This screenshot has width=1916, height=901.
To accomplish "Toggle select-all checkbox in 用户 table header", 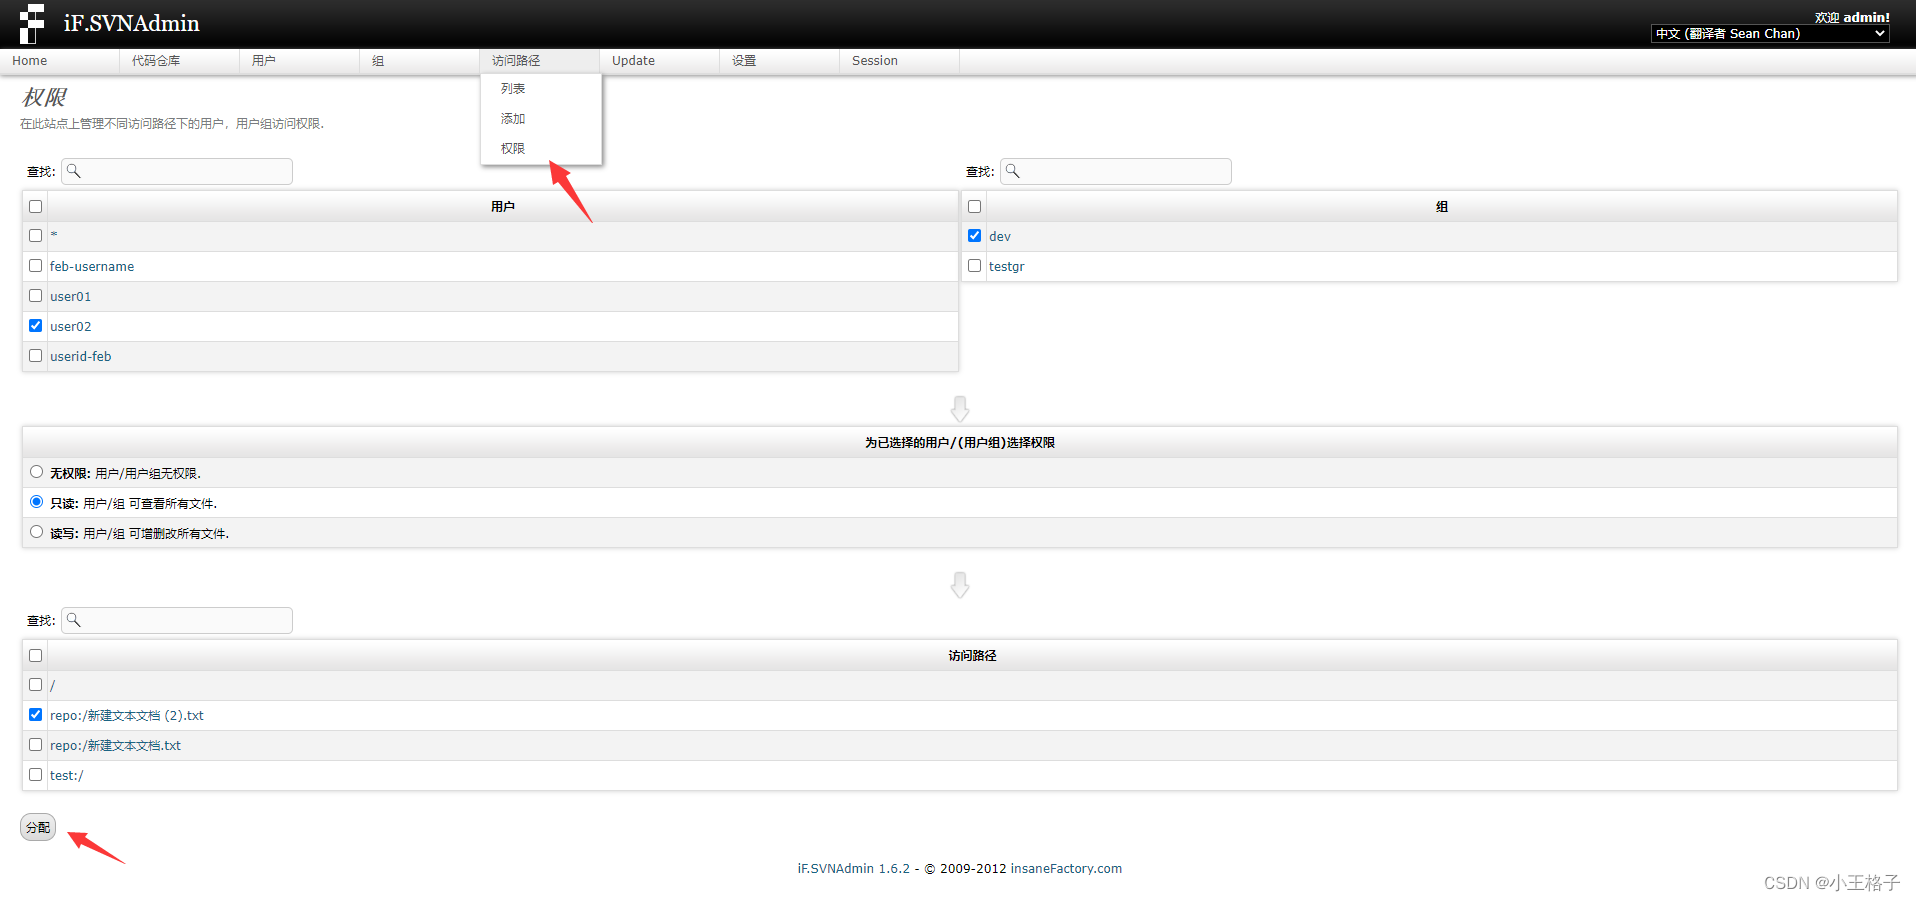I will 36,206.
